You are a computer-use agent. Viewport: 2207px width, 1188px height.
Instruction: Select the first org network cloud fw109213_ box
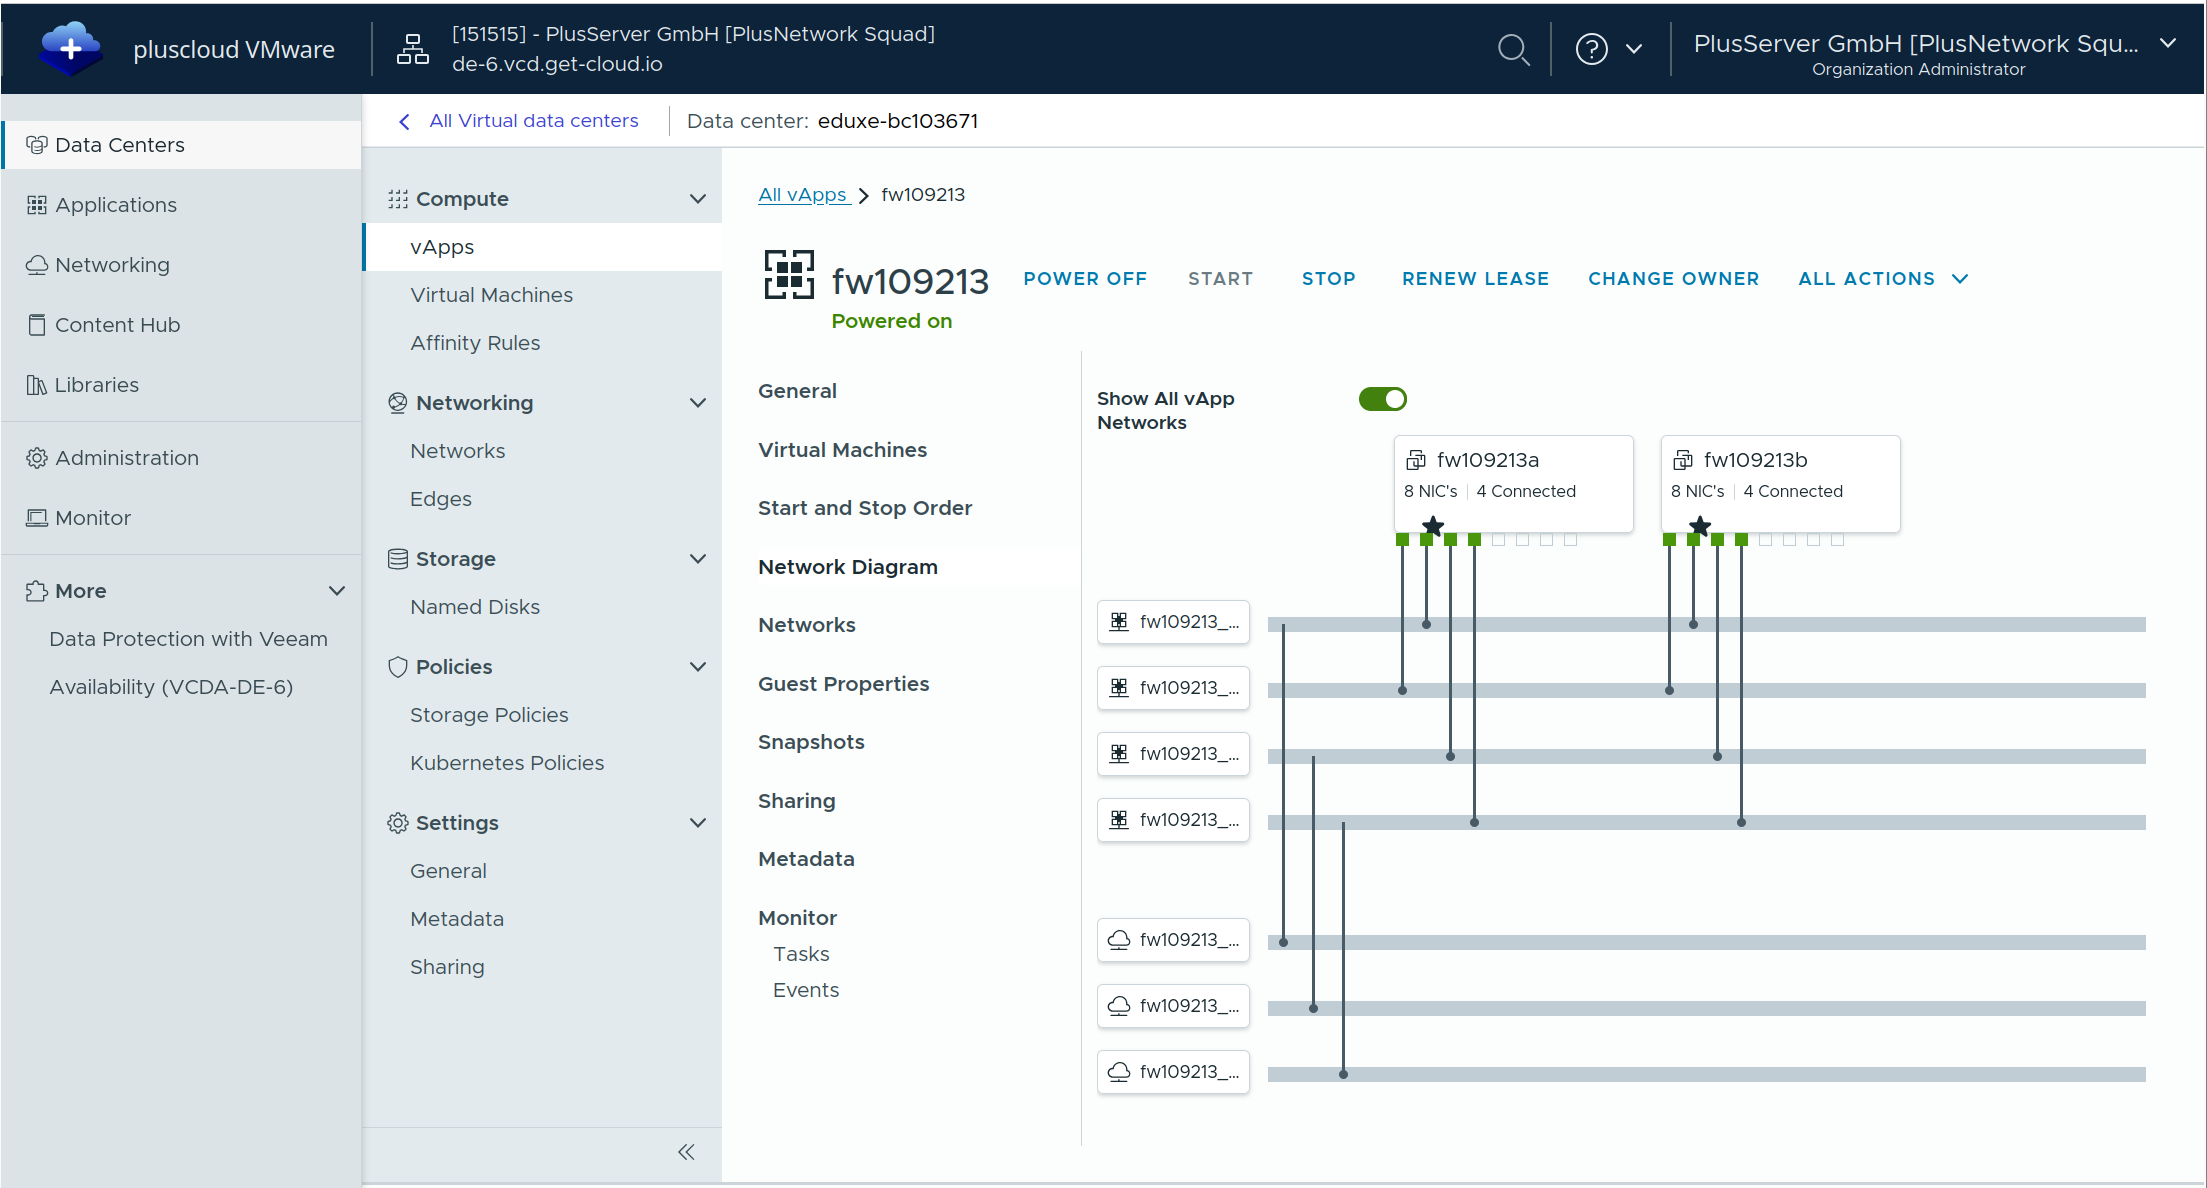(x=1173, y=940)
